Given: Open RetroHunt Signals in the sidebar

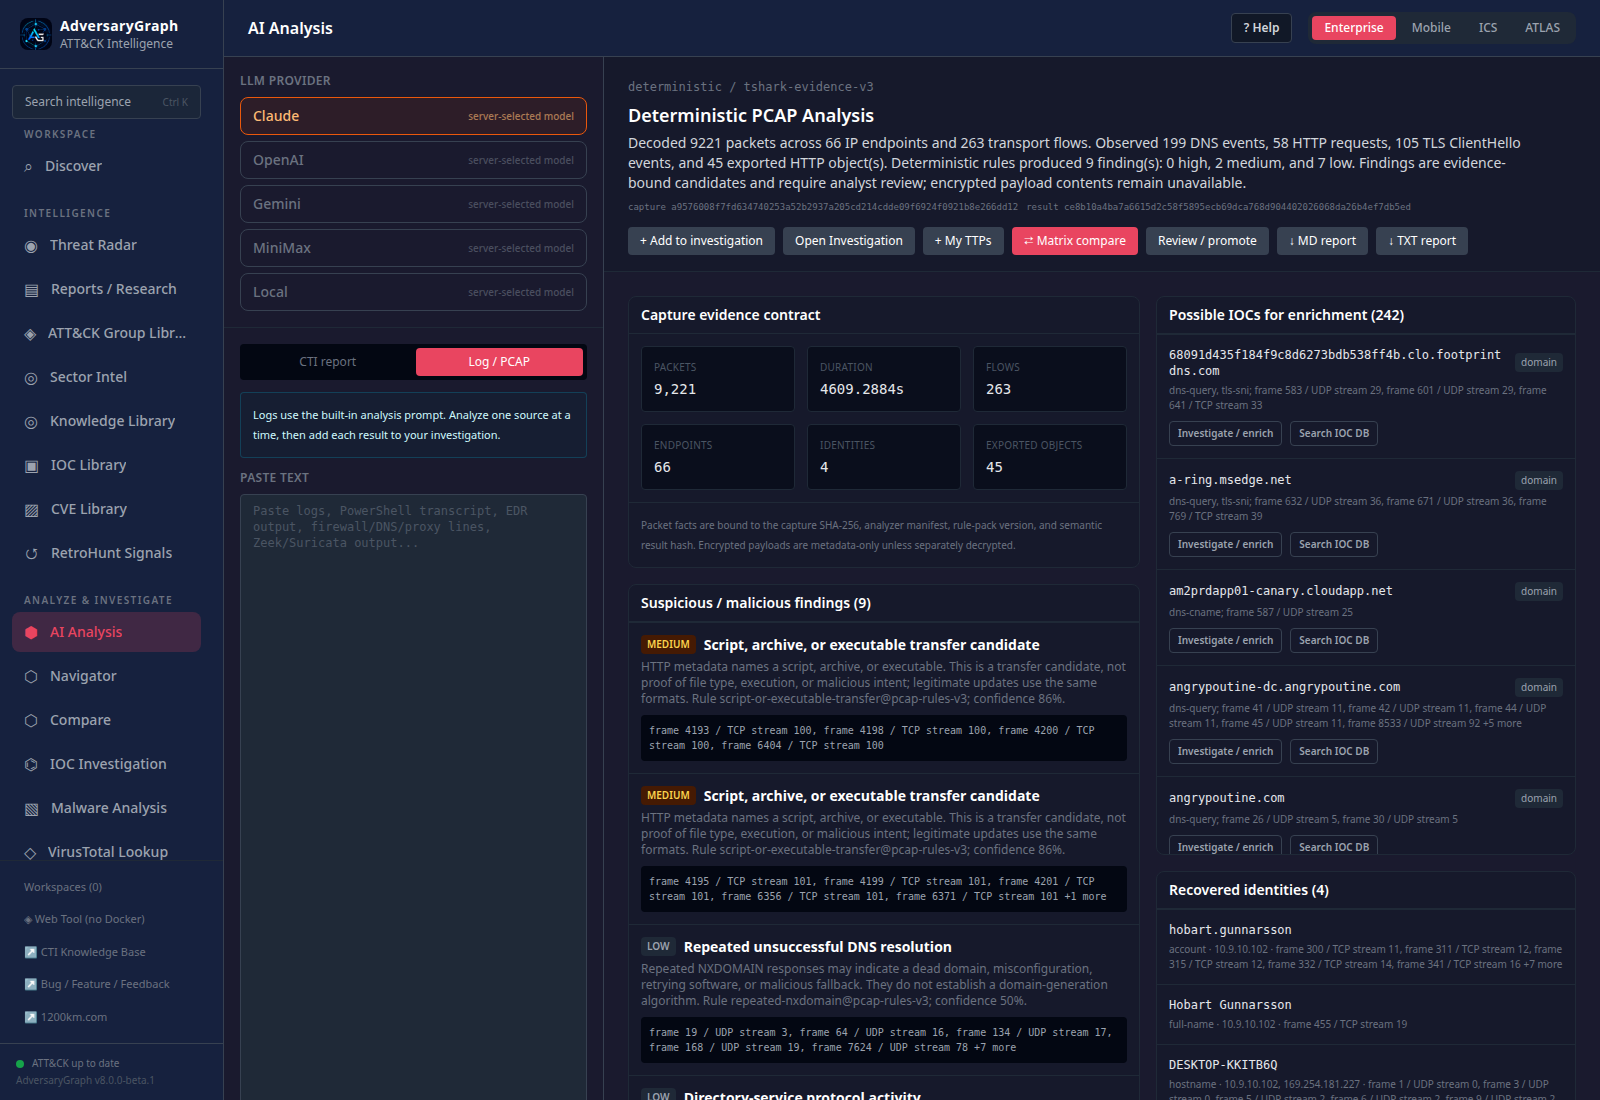Looking at the screenshot, I should tap(111, 553).
